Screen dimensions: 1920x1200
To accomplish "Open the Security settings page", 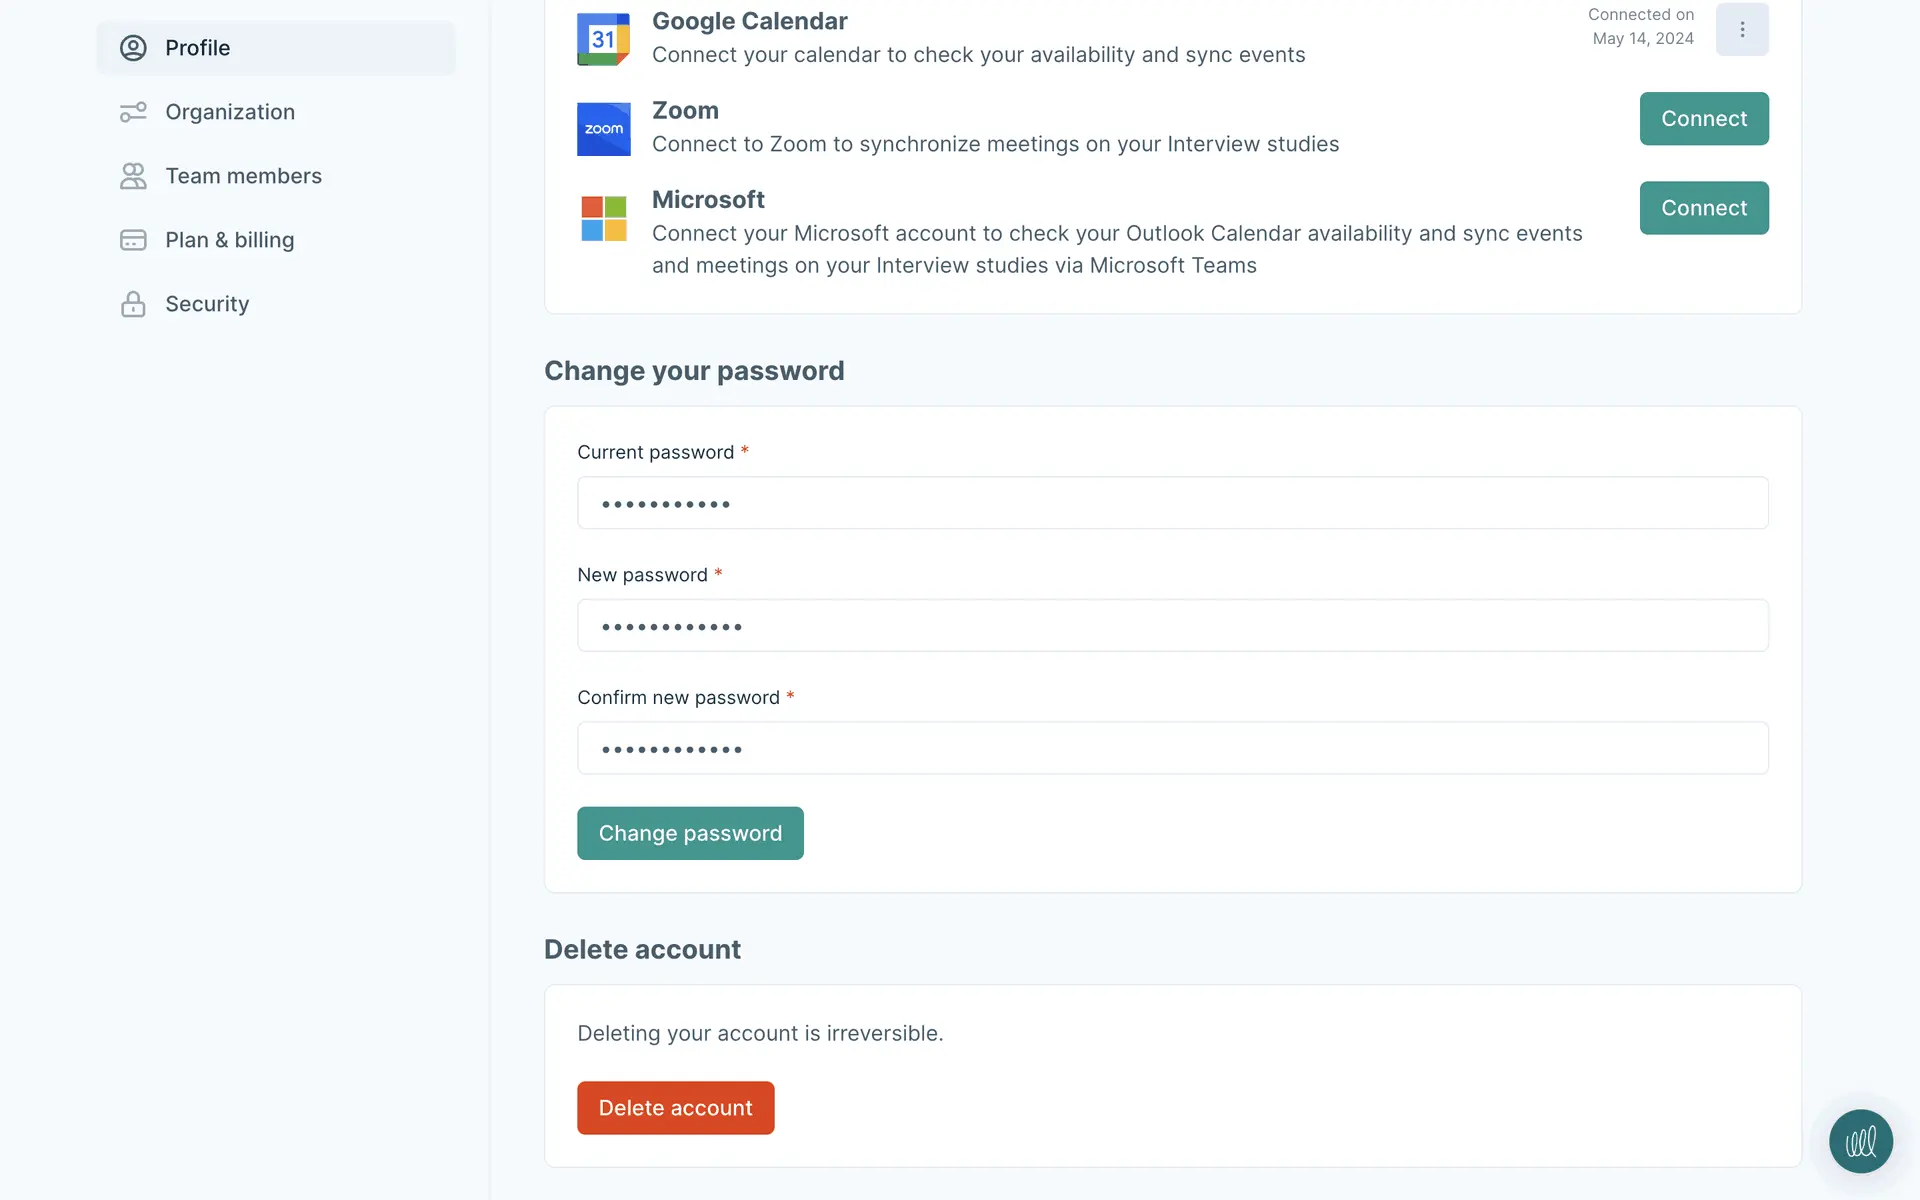I will click(207, 304).
